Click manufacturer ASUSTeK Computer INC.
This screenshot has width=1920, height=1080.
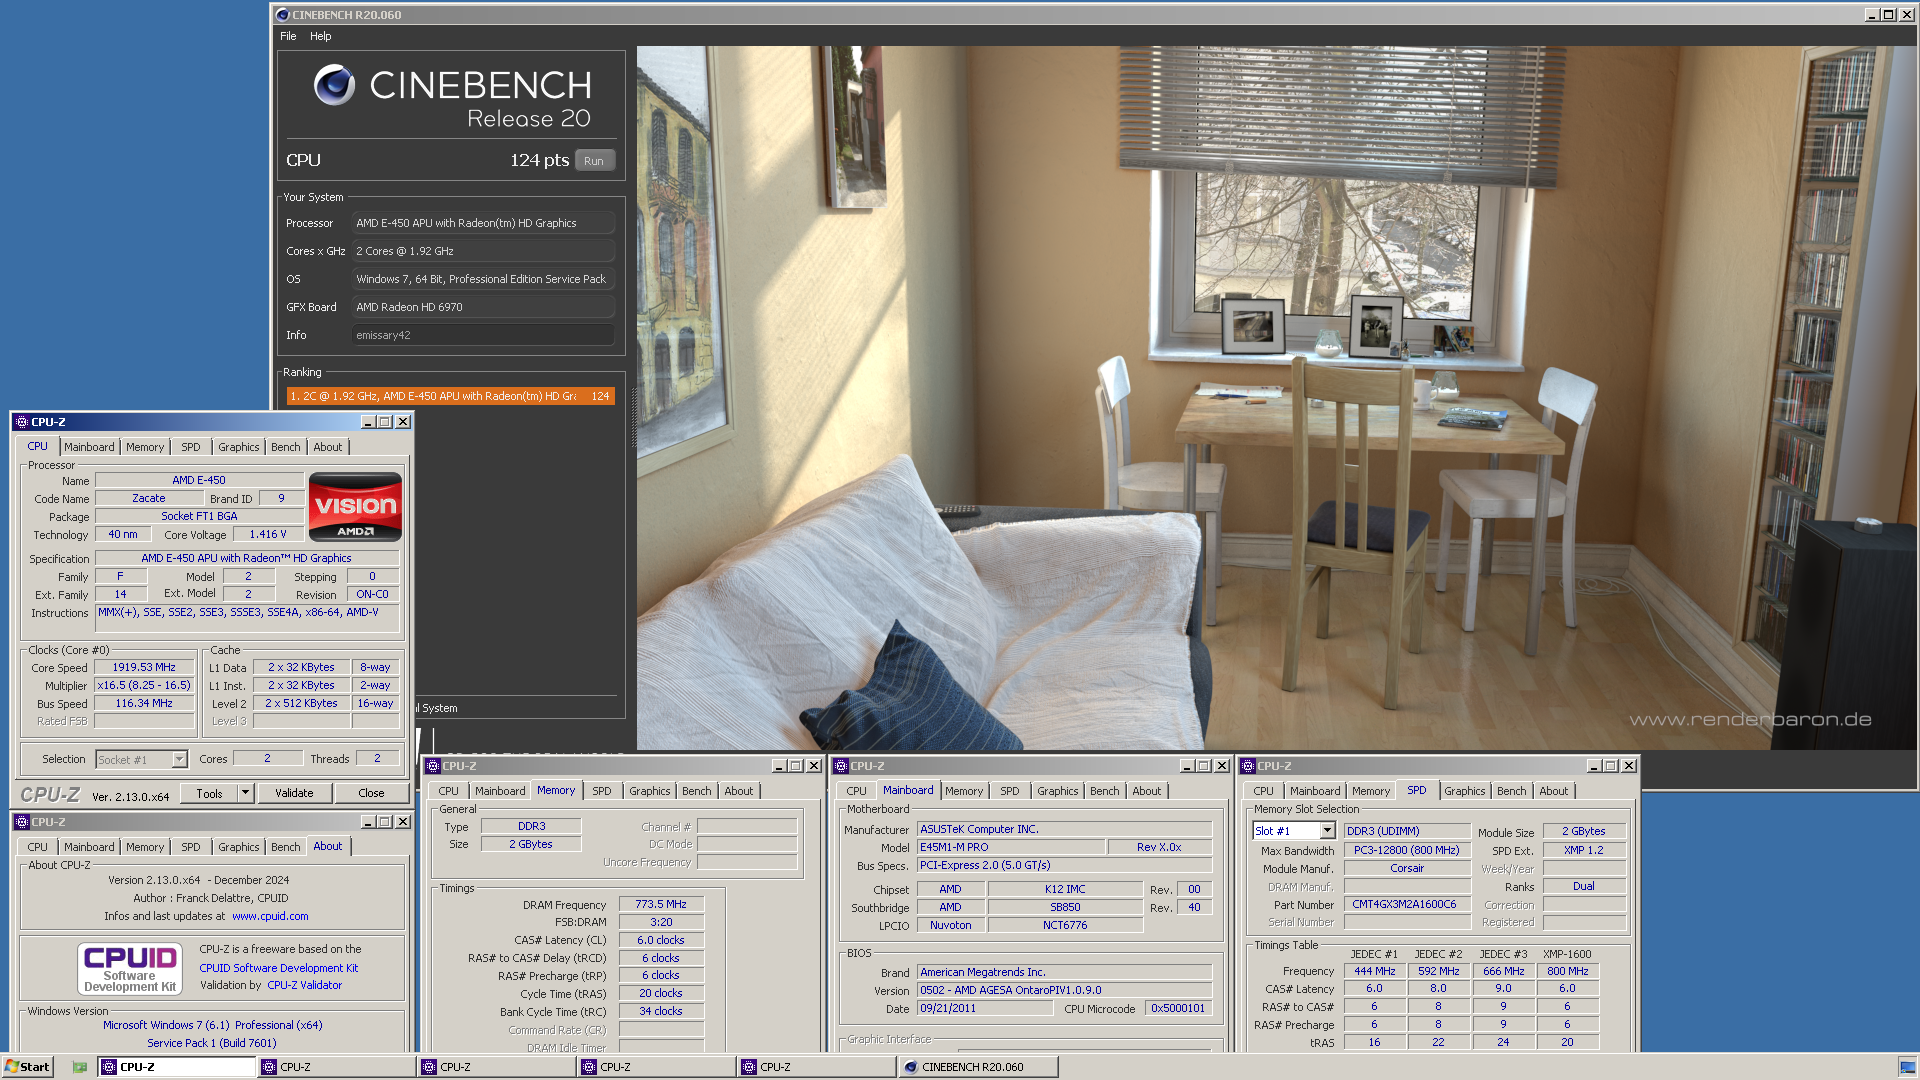(x=1064, y=829)
